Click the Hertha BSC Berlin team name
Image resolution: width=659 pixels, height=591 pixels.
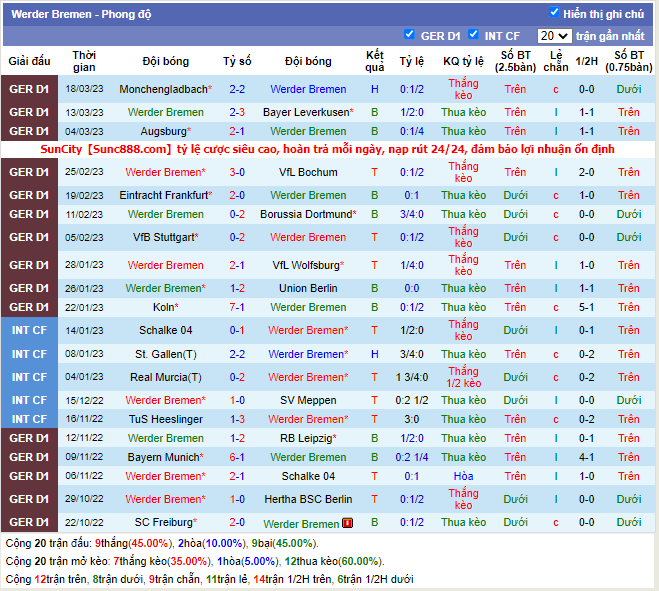[x=308, y=499]
